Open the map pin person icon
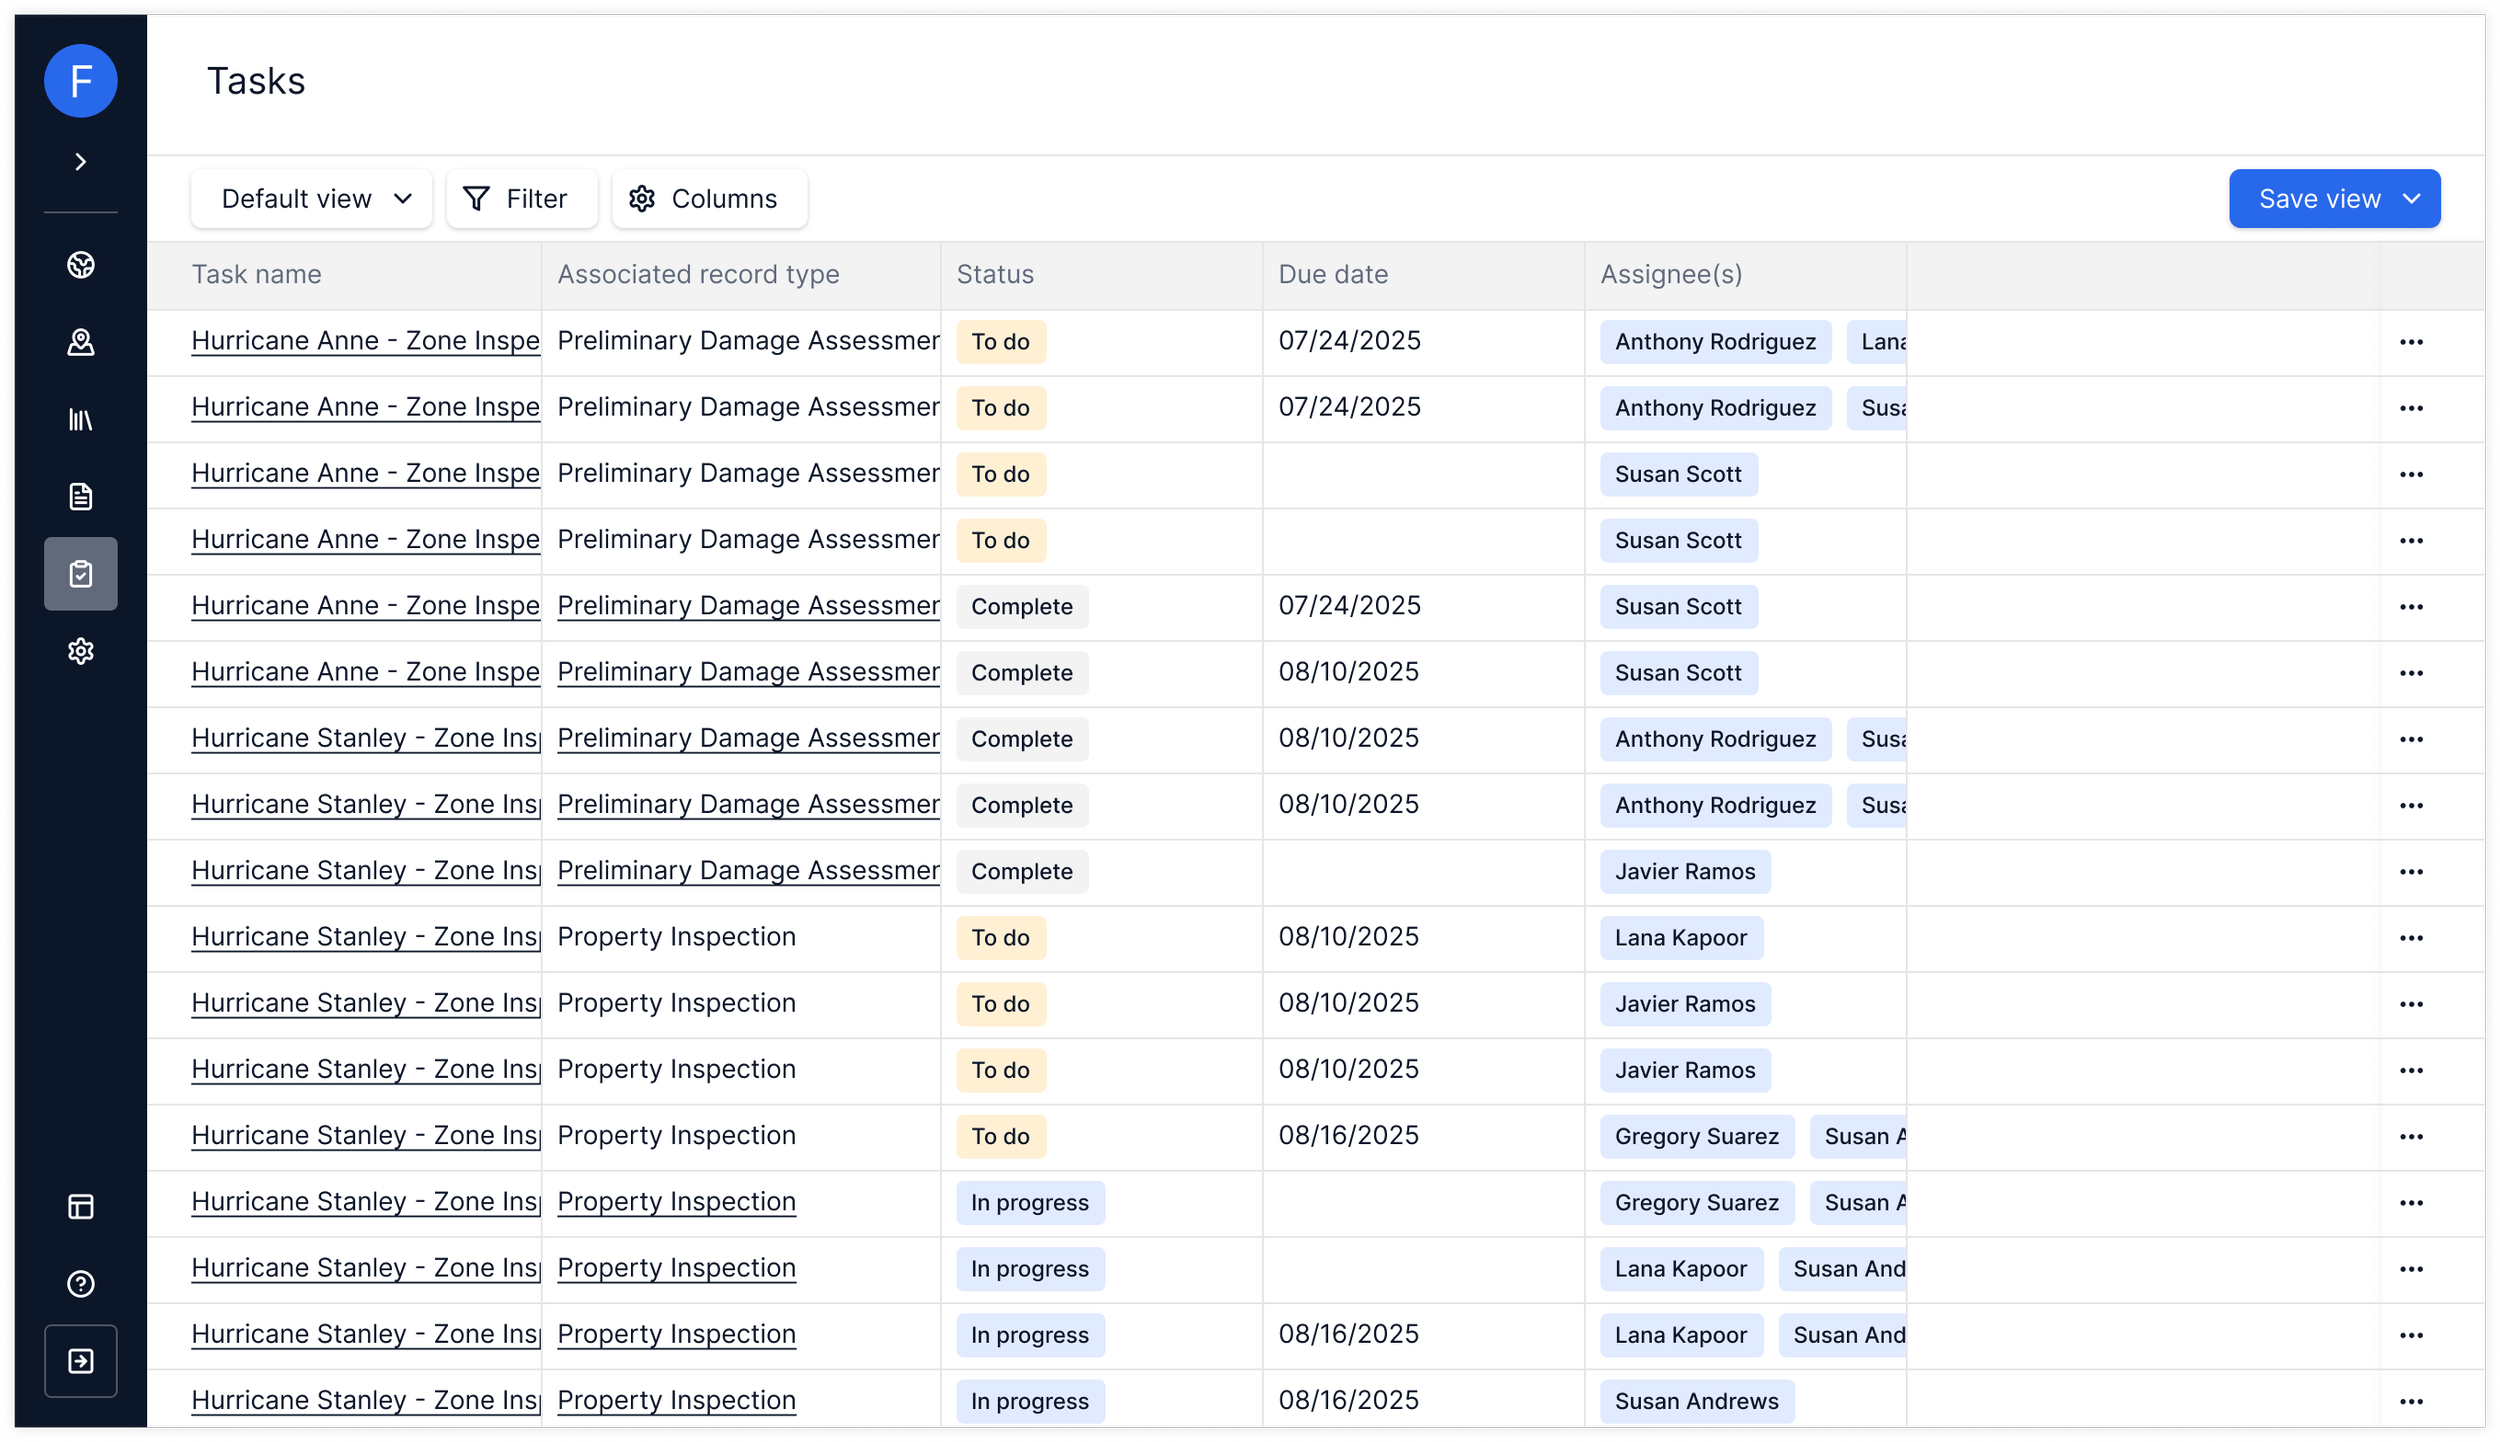2500x1442 pixels. coord(81,343)
